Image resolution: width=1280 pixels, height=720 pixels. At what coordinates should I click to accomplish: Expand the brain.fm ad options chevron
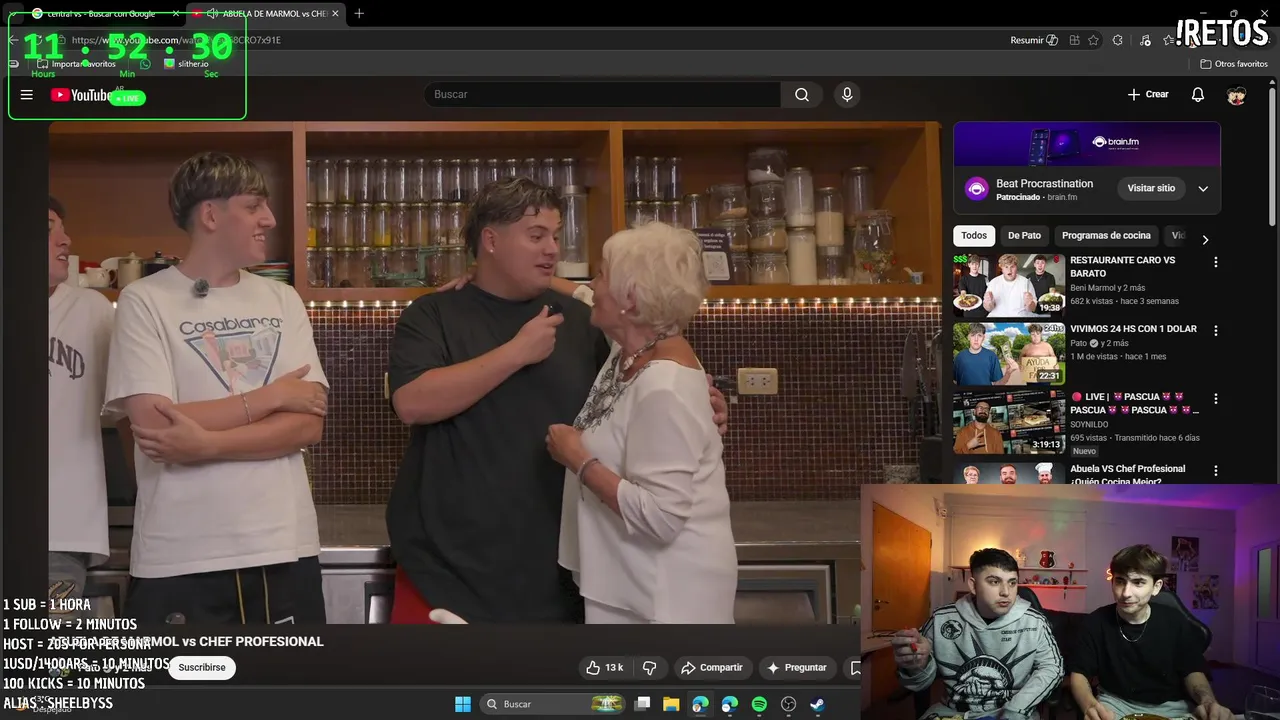[x=1203, y=188]
